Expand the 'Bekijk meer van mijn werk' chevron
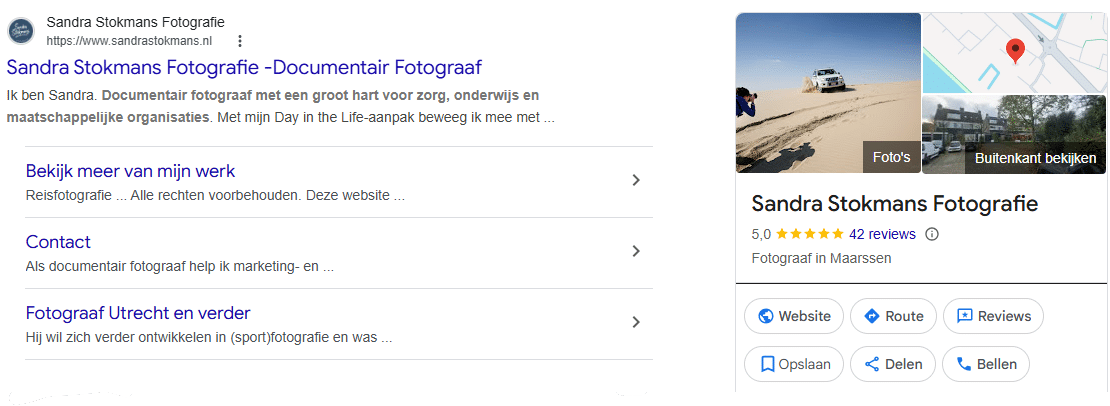Viewport: 1110px width, 406px height. pyautogui.click(x=636, y=180)
